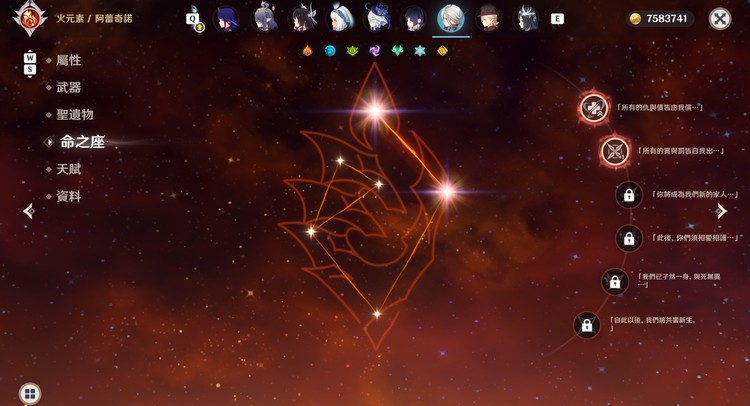Screen dimensions: 750x406
Task: Click the label text「所有的仇與債皆由我償…」
Action: click(x=659, y=108)
